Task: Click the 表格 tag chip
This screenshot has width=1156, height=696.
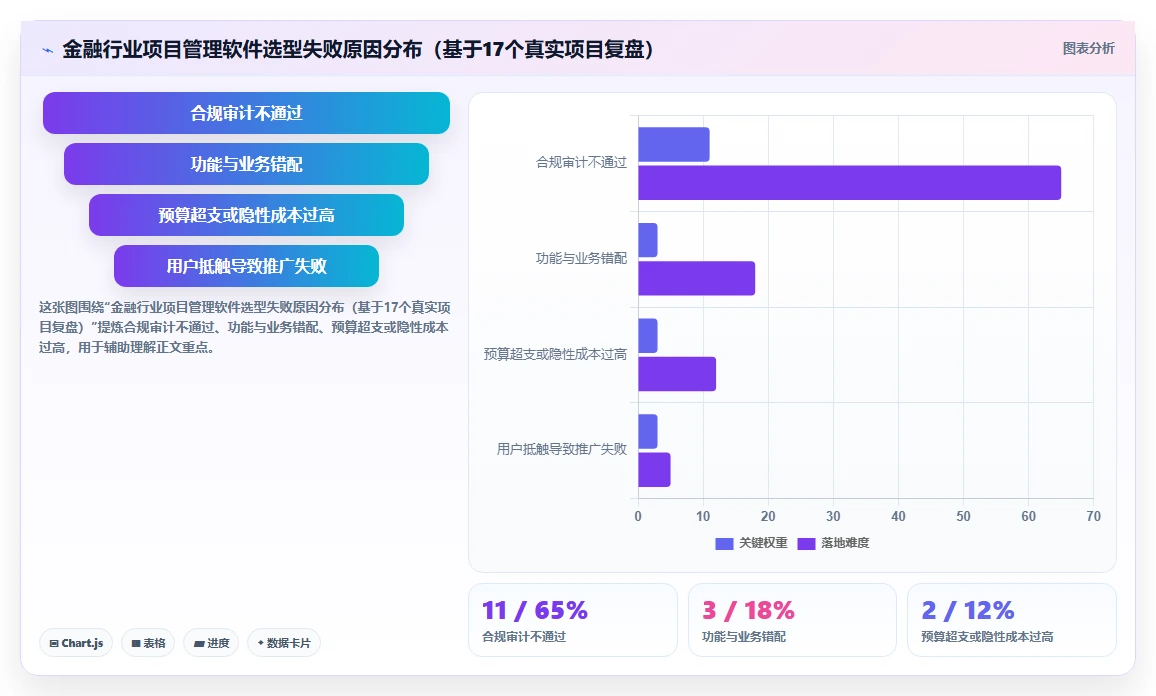Action: (148, 643)
